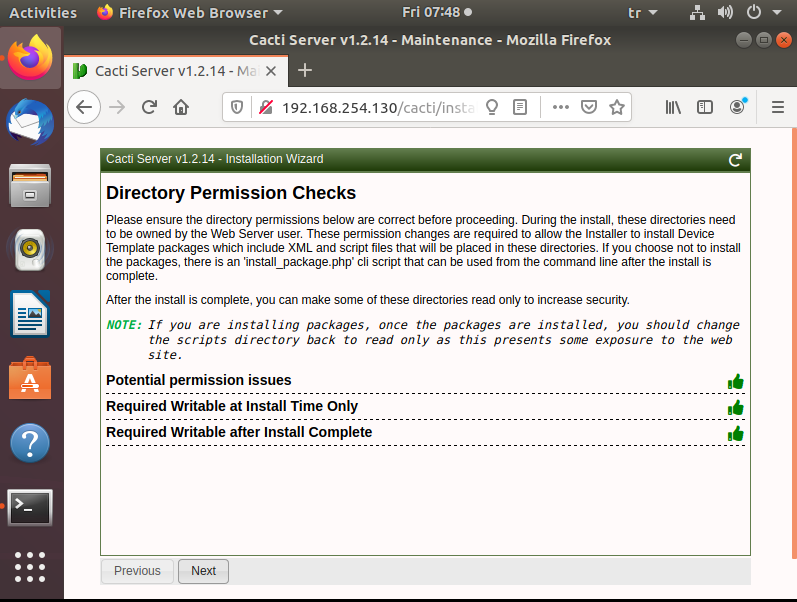Viewport: 797px width, 602px height.
Task: Open a new browser tab
Action: tap(304, 70)
